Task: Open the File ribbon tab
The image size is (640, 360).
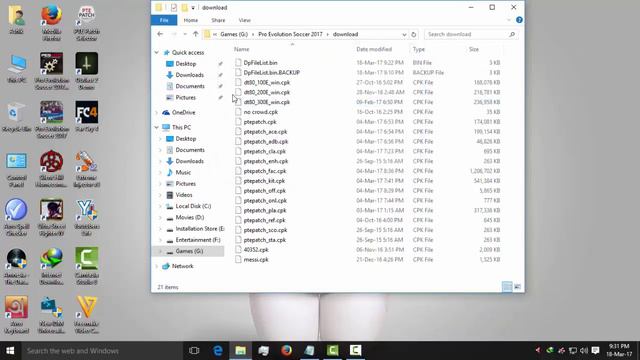Action: click(164, 20)
